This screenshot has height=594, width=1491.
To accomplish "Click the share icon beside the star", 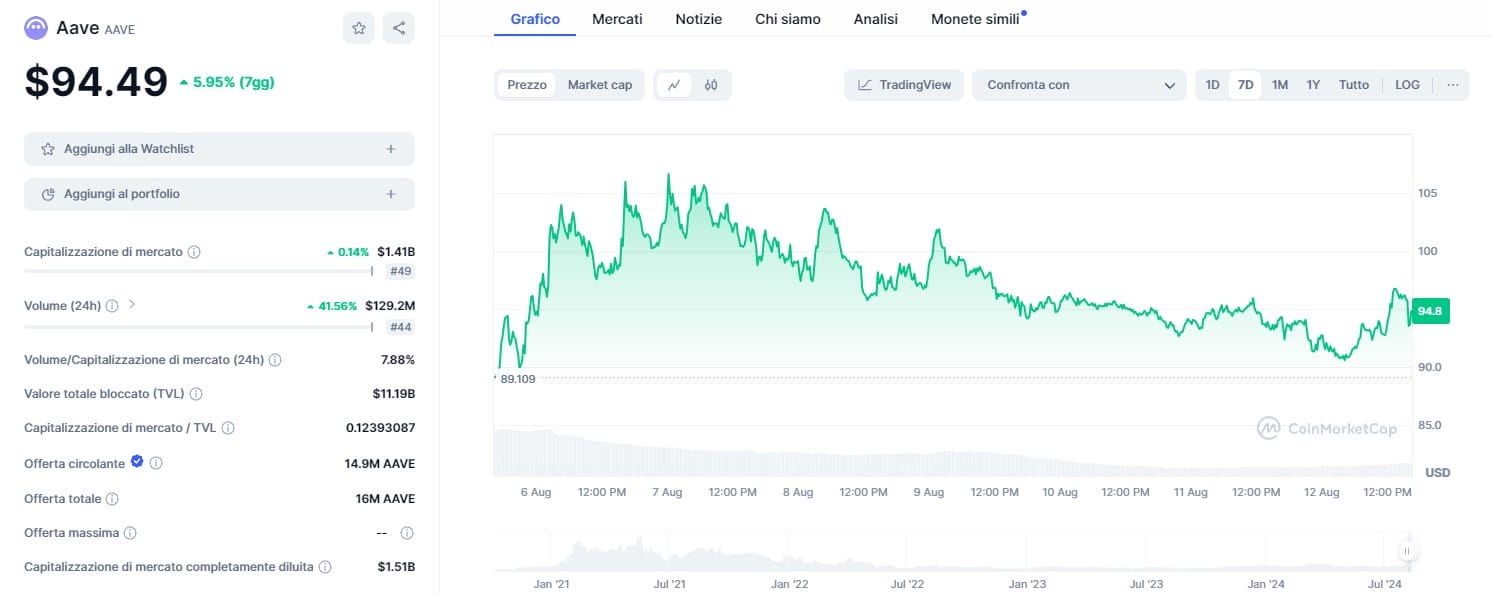I will point(399,28).
